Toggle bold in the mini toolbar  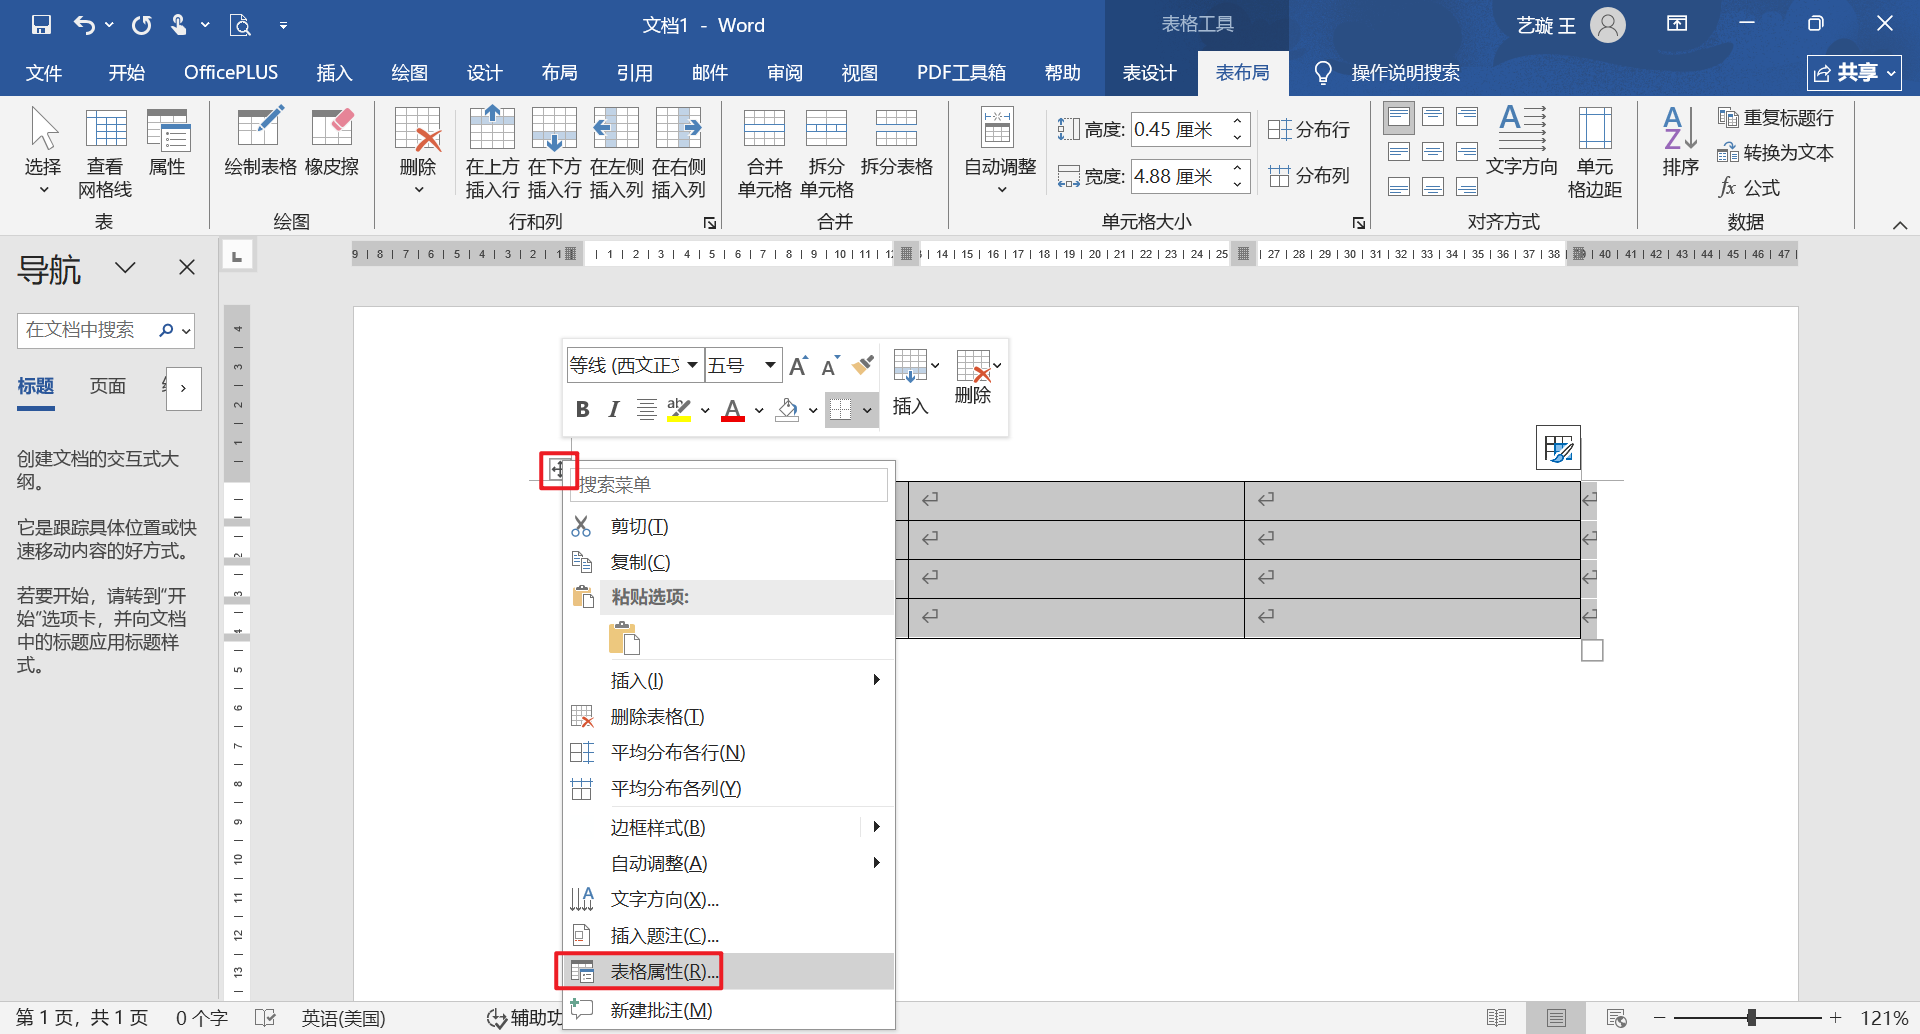tap(582, 410)
